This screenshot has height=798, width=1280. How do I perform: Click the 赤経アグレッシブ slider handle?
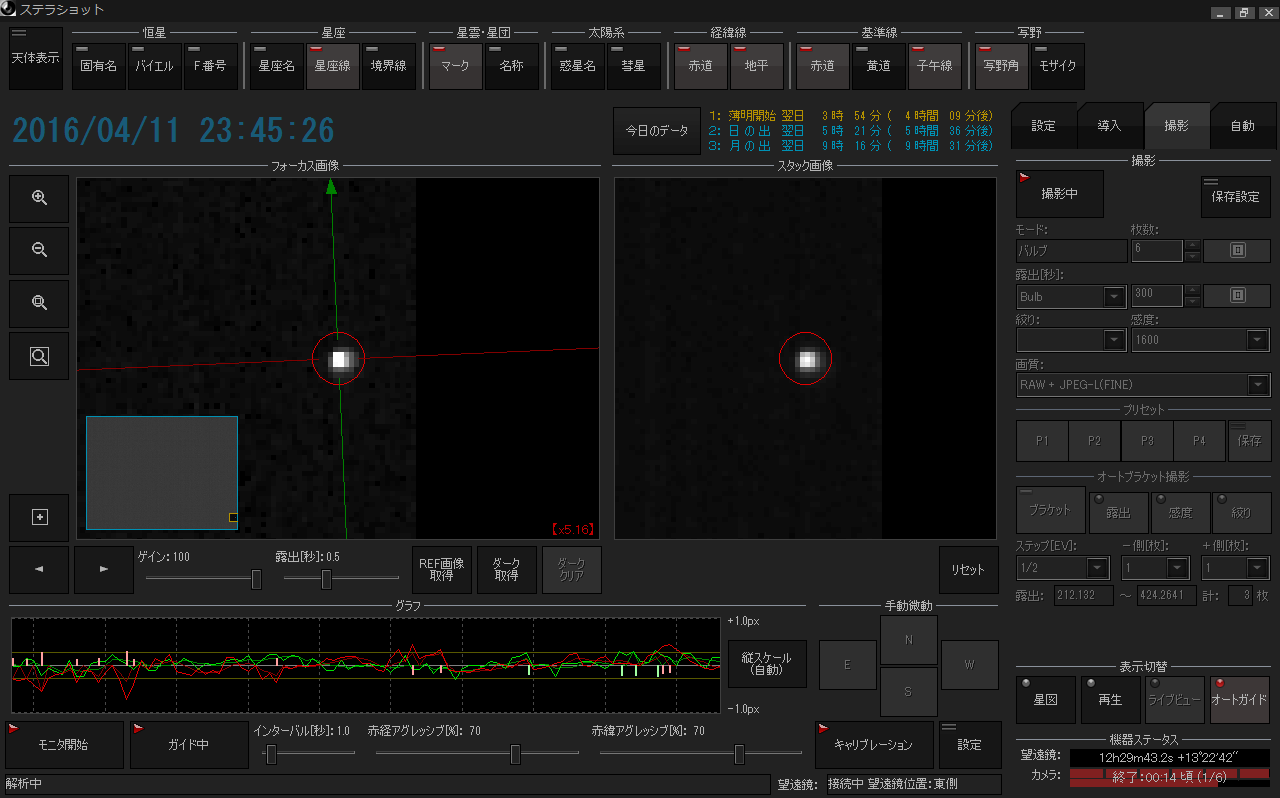tap(515, 754)
